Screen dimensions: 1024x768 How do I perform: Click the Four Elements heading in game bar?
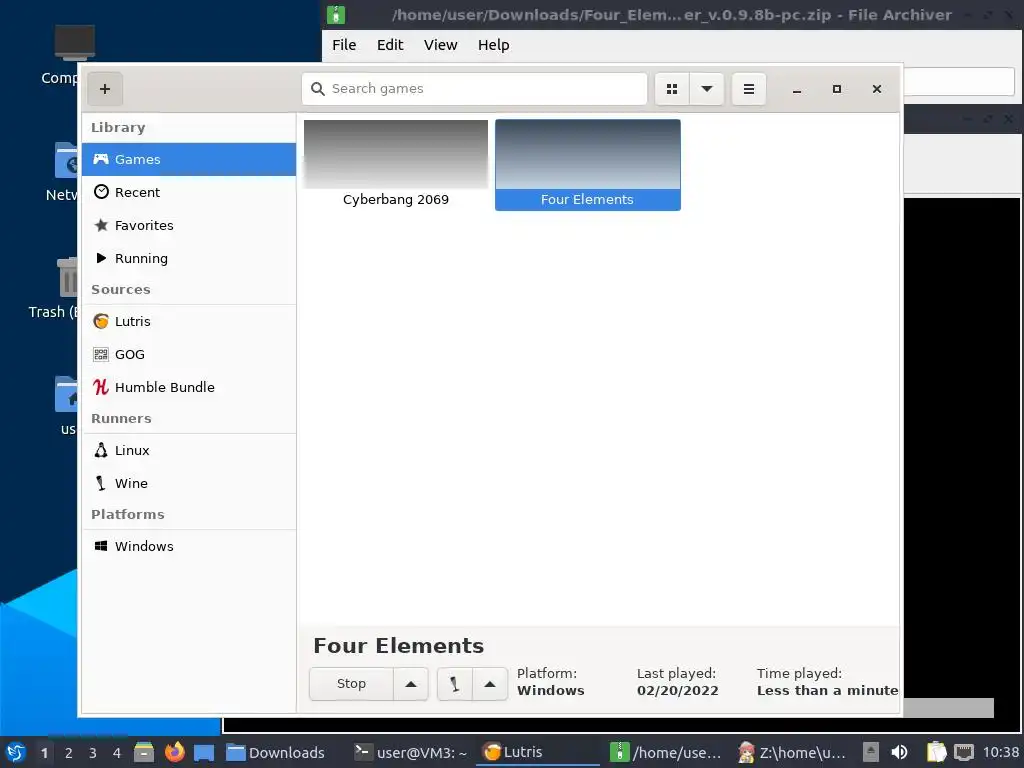[398, 646]
